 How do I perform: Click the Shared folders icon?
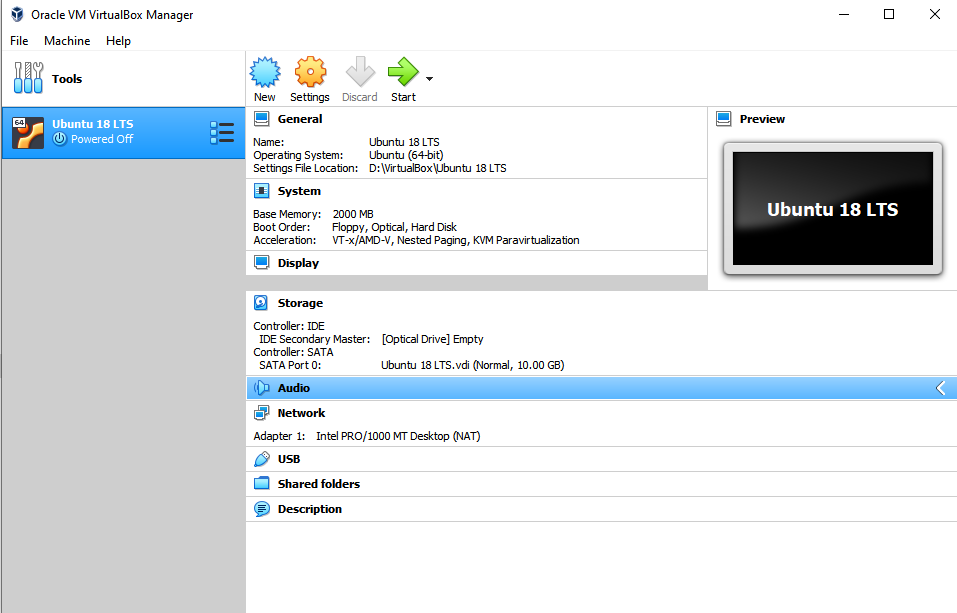[x=261, y=484]
